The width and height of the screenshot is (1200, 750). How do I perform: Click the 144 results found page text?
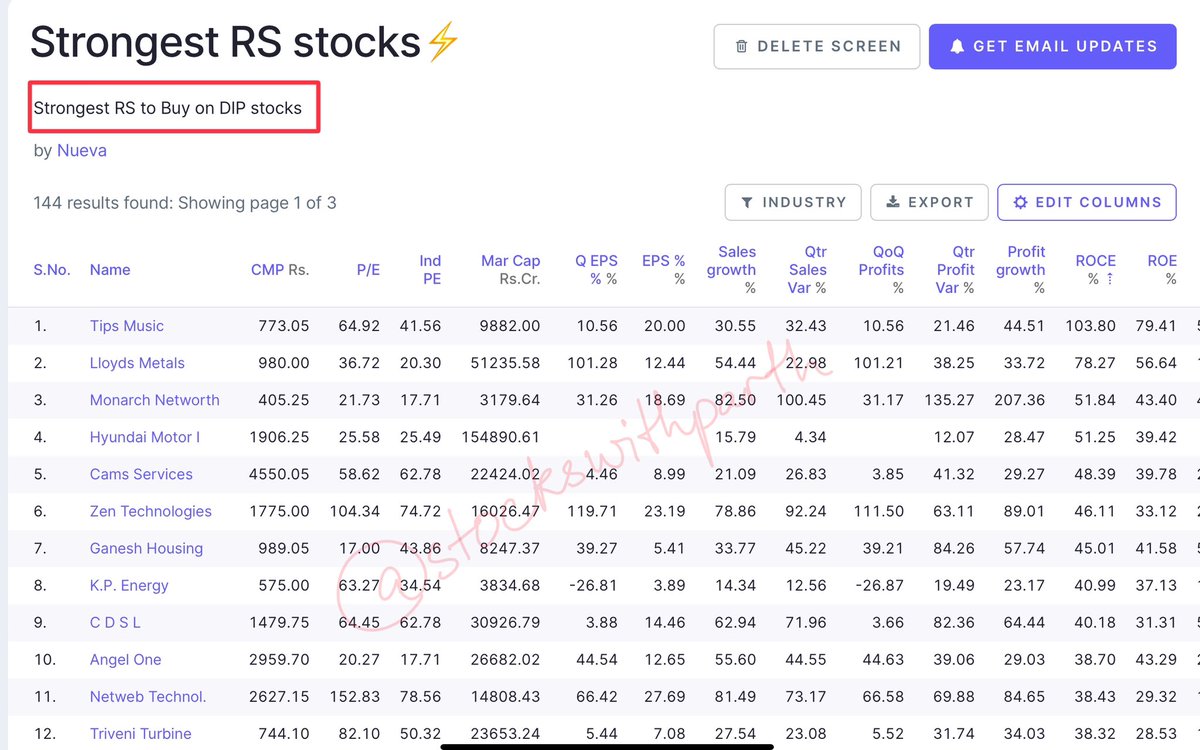coord(185,203)
